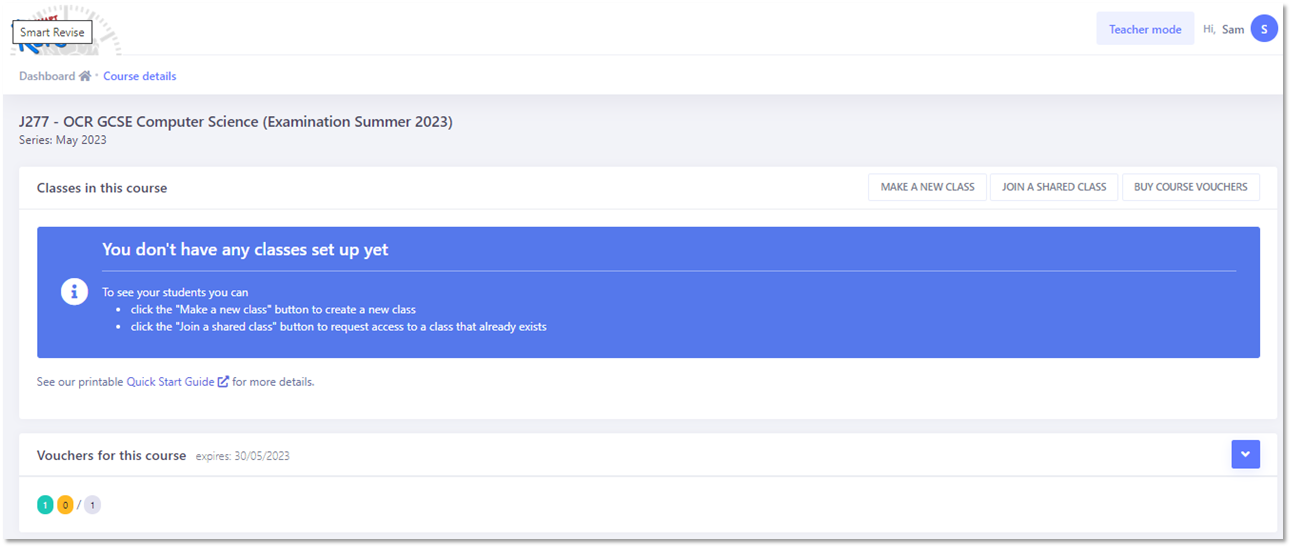Click the Series: May 2023 text

62,140
